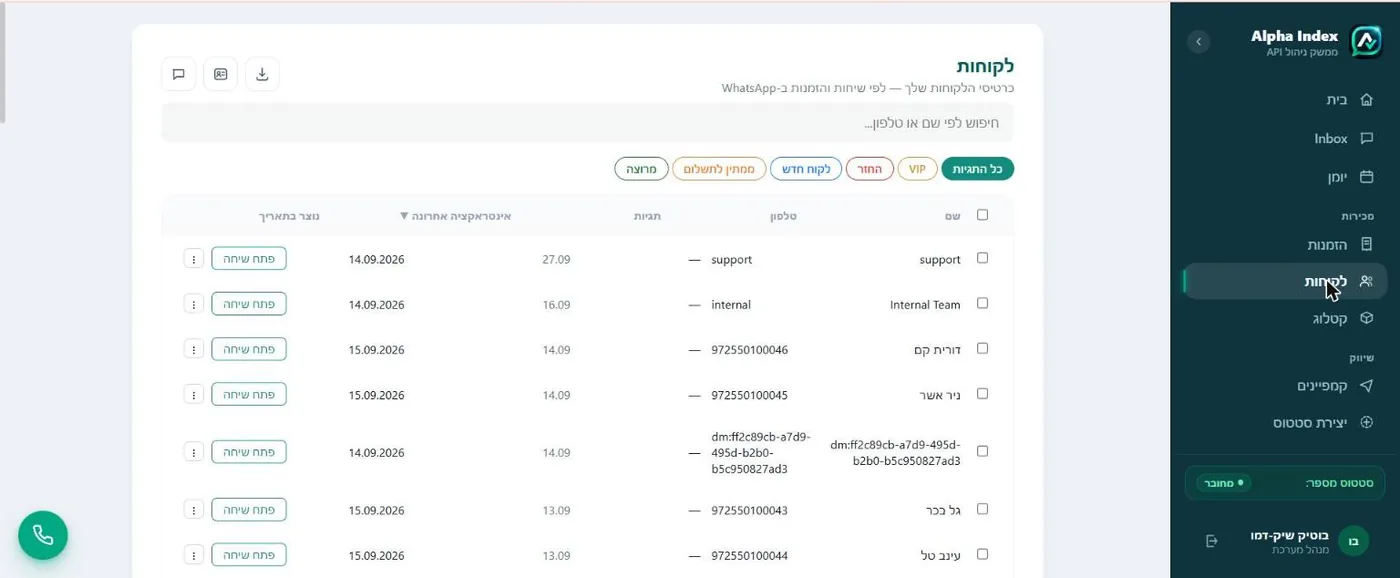Sort by the אינטראקציה אחרונה column header
The height and width of the screenshot is (578, 1400).
pos(455,216)
